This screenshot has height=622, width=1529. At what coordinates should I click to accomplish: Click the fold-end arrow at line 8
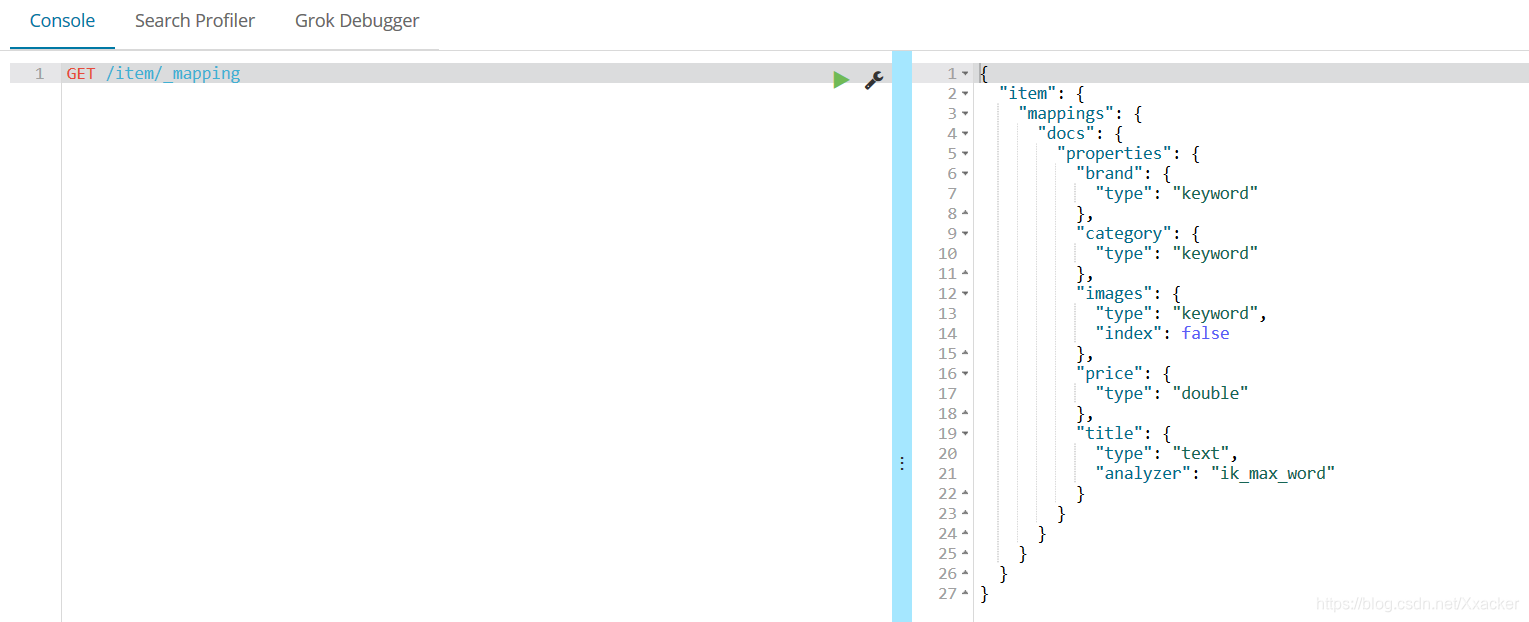tap(965, 214)
